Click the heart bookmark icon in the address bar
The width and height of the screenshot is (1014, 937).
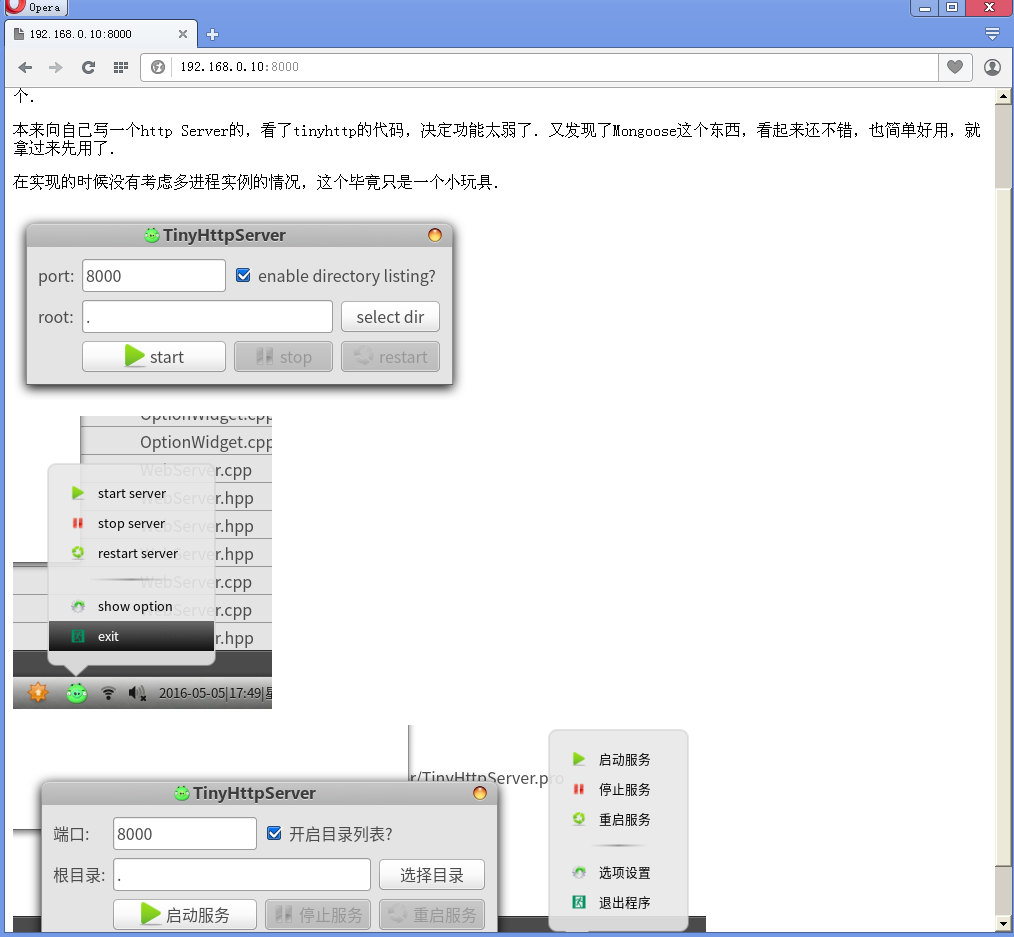click(x=955, y=67)
